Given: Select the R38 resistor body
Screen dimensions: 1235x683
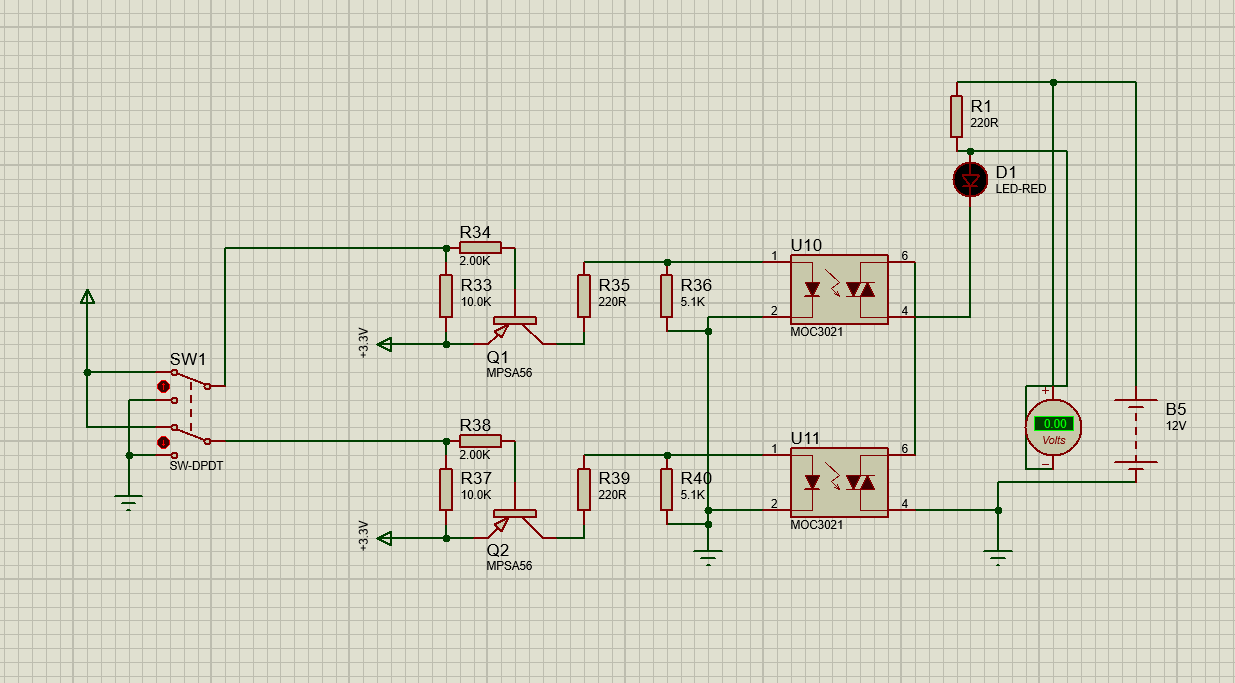Looking at the screenshot, I should pos(480,441).
